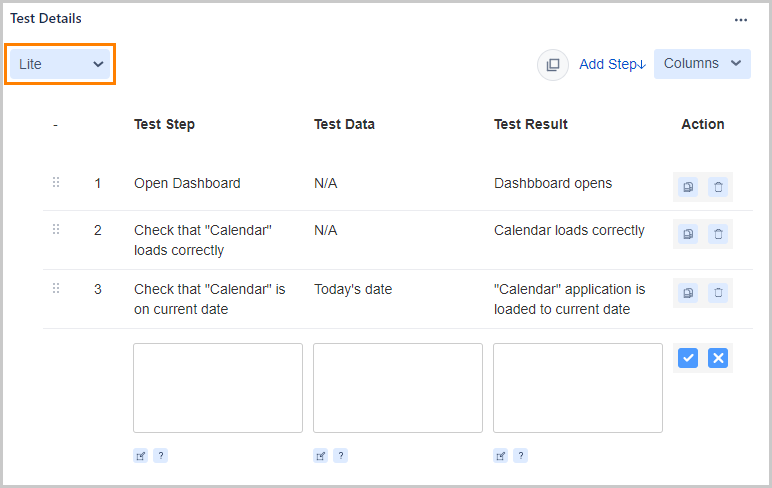Cancel new step with the X button
The width and height of the screenshot is (772, 488).
click(718, 358)
